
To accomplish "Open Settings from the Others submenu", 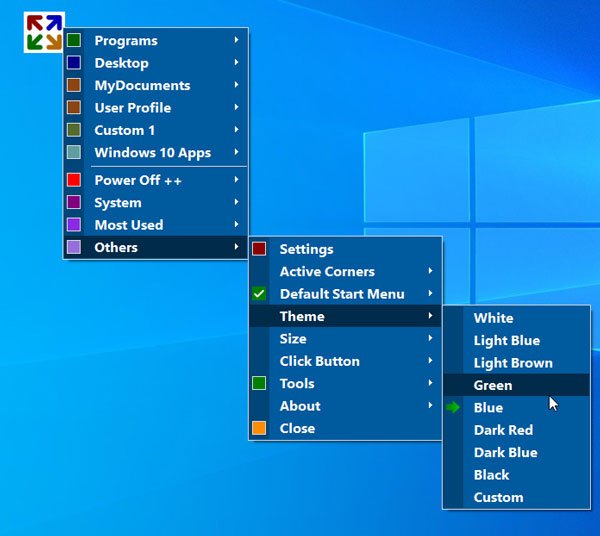I will tap(345, 249).
